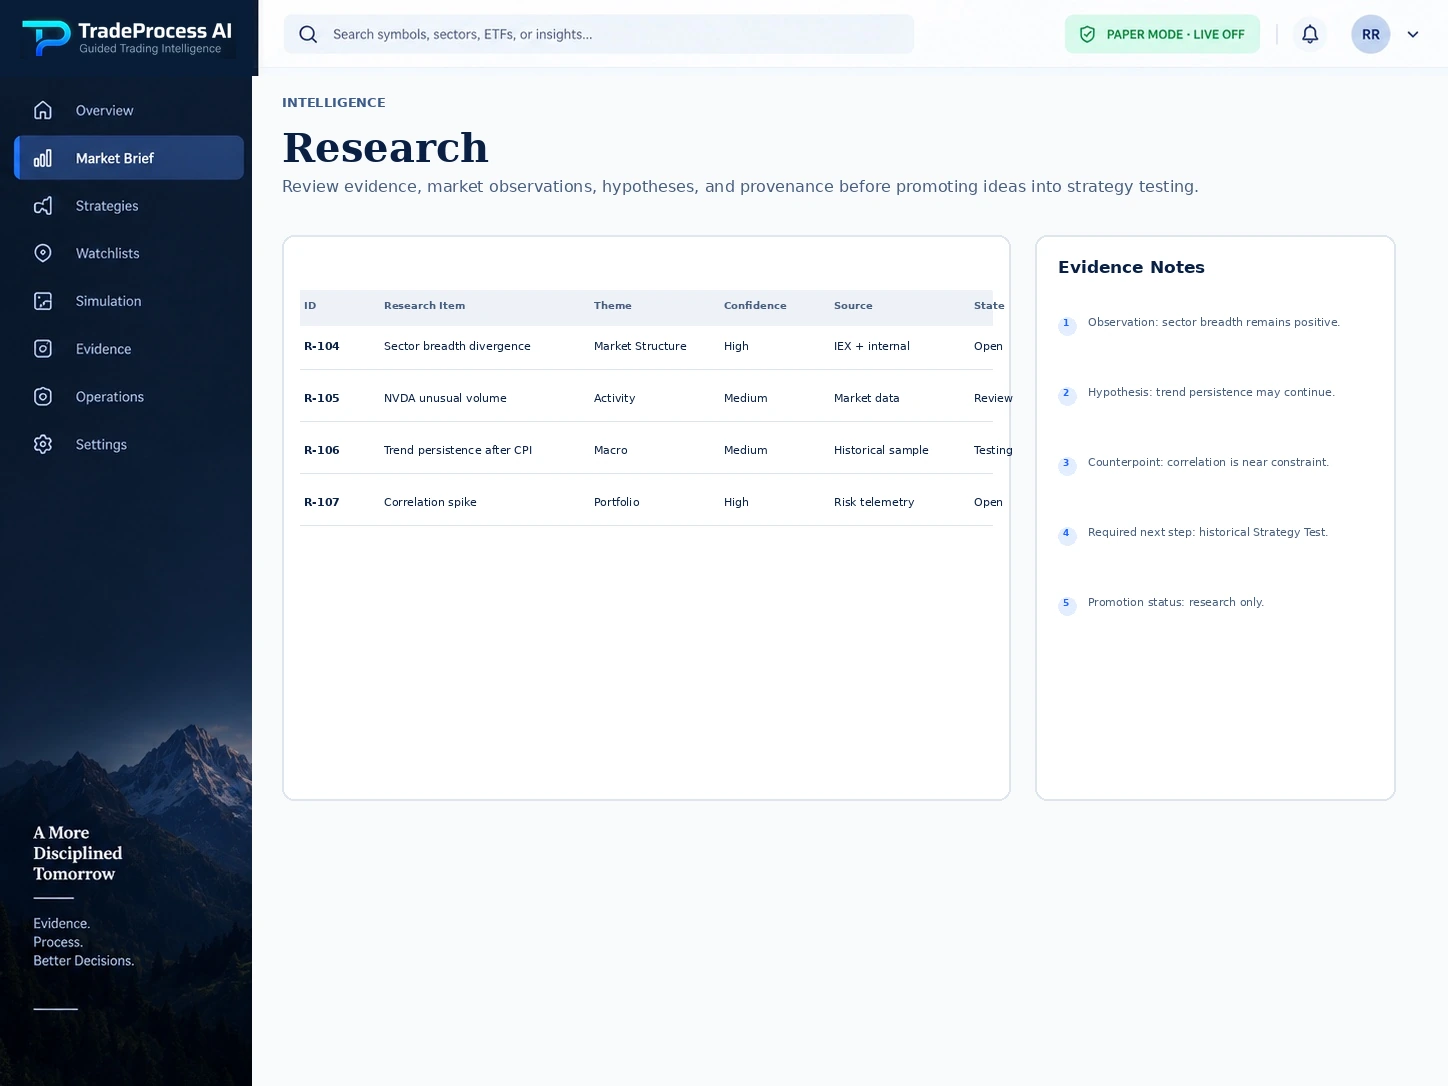Click note 4 historical Strategy Test step
Image resolution: width=1448 pixels, height=1086 pixels.
point(1208,532)
